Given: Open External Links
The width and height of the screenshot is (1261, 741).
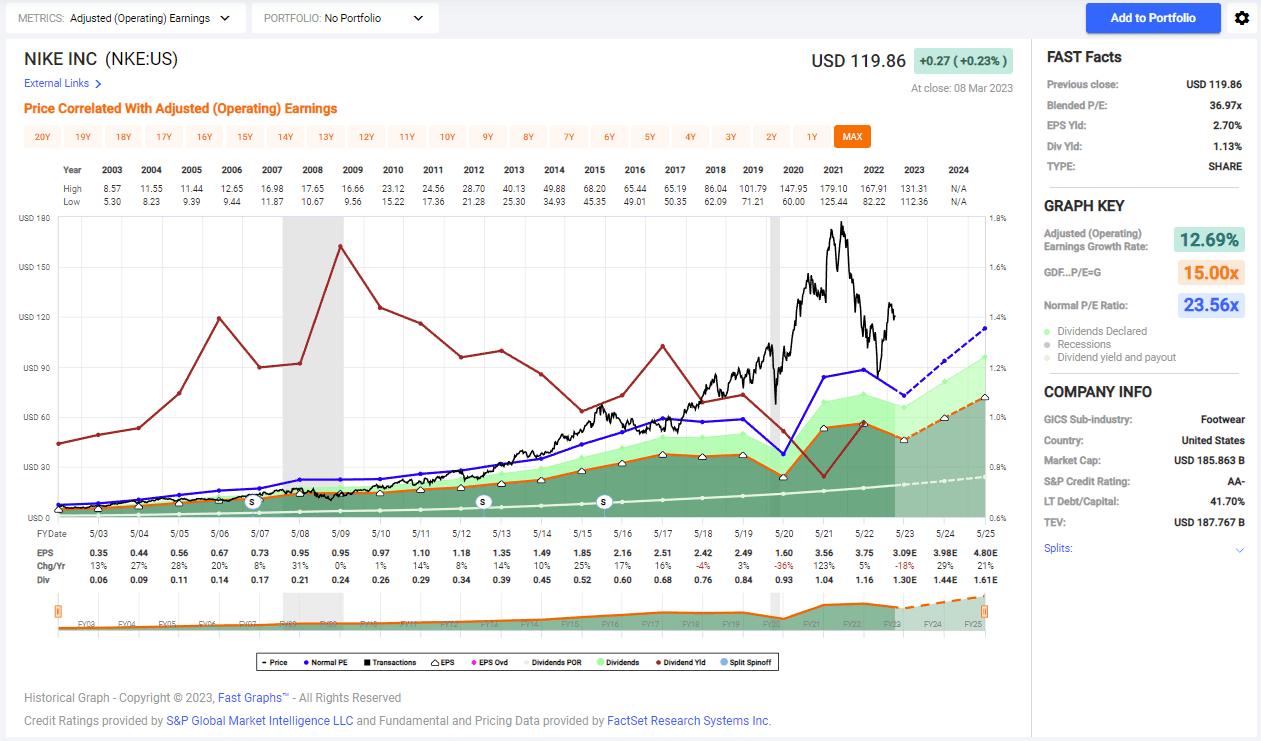Looking at the screenshot, I should pyautogui.click(x=56, y=84).
